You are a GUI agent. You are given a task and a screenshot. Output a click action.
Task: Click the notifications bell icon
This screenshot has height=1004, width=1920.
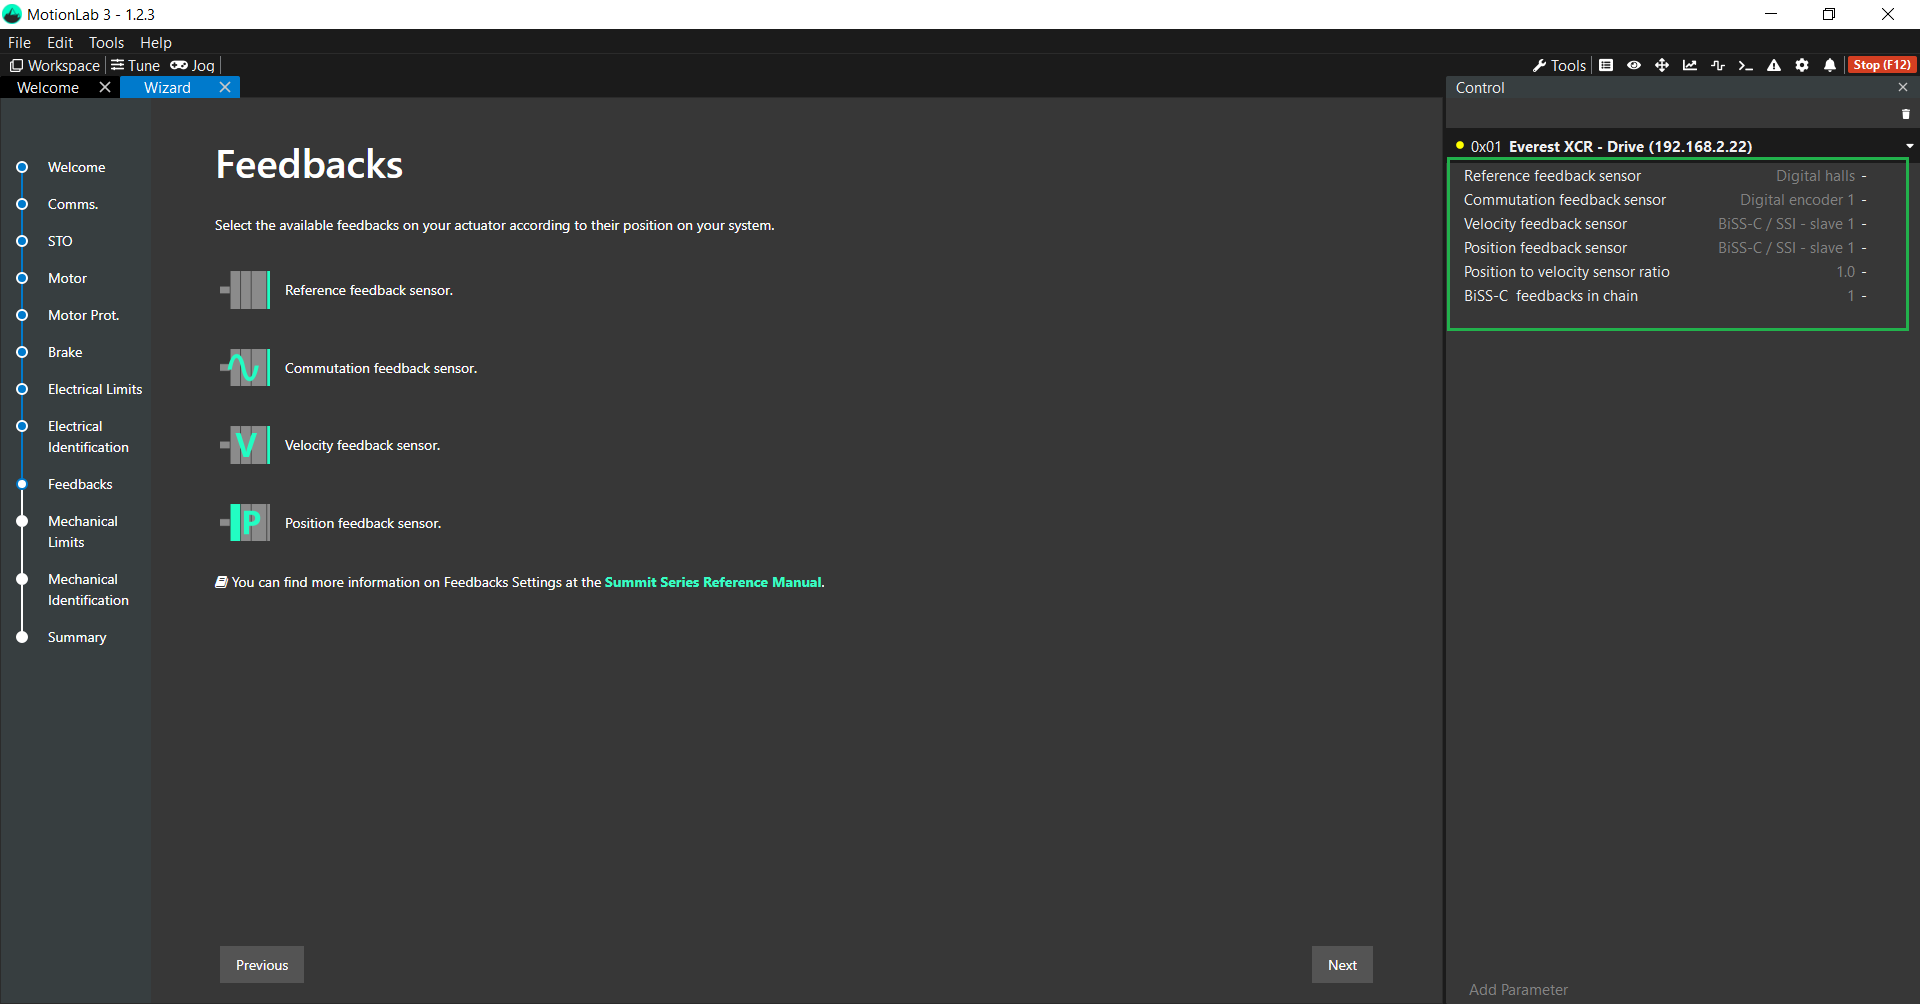coord(1830,65)
